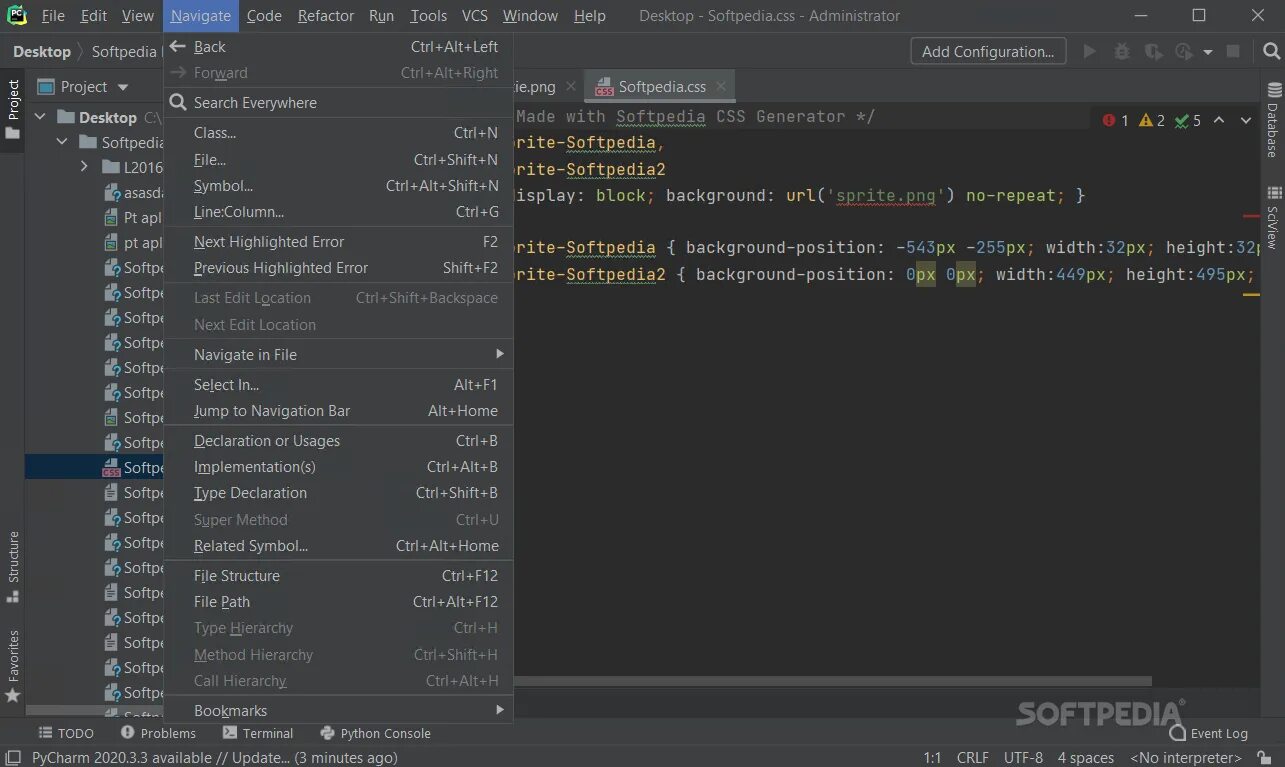The width and height of the screenshot is (1285, 767).
Task: Close the Softpedia.css editor tab
Action: pos(723,87)
